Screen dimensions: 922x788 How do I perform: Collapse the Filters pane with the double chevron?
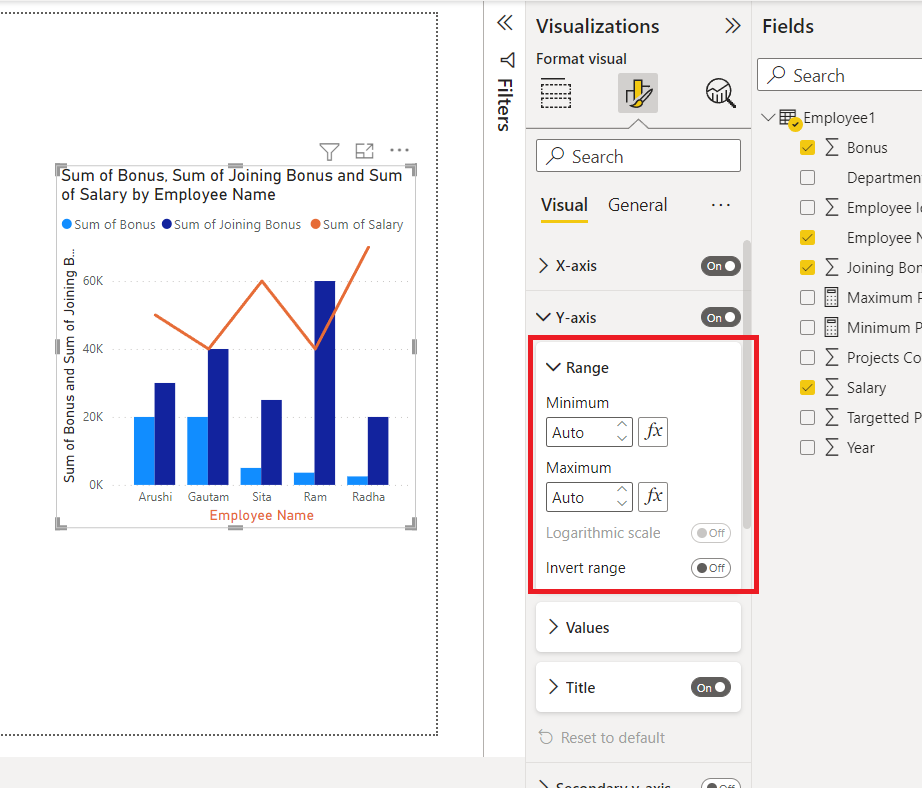click(x=505, y=23)
